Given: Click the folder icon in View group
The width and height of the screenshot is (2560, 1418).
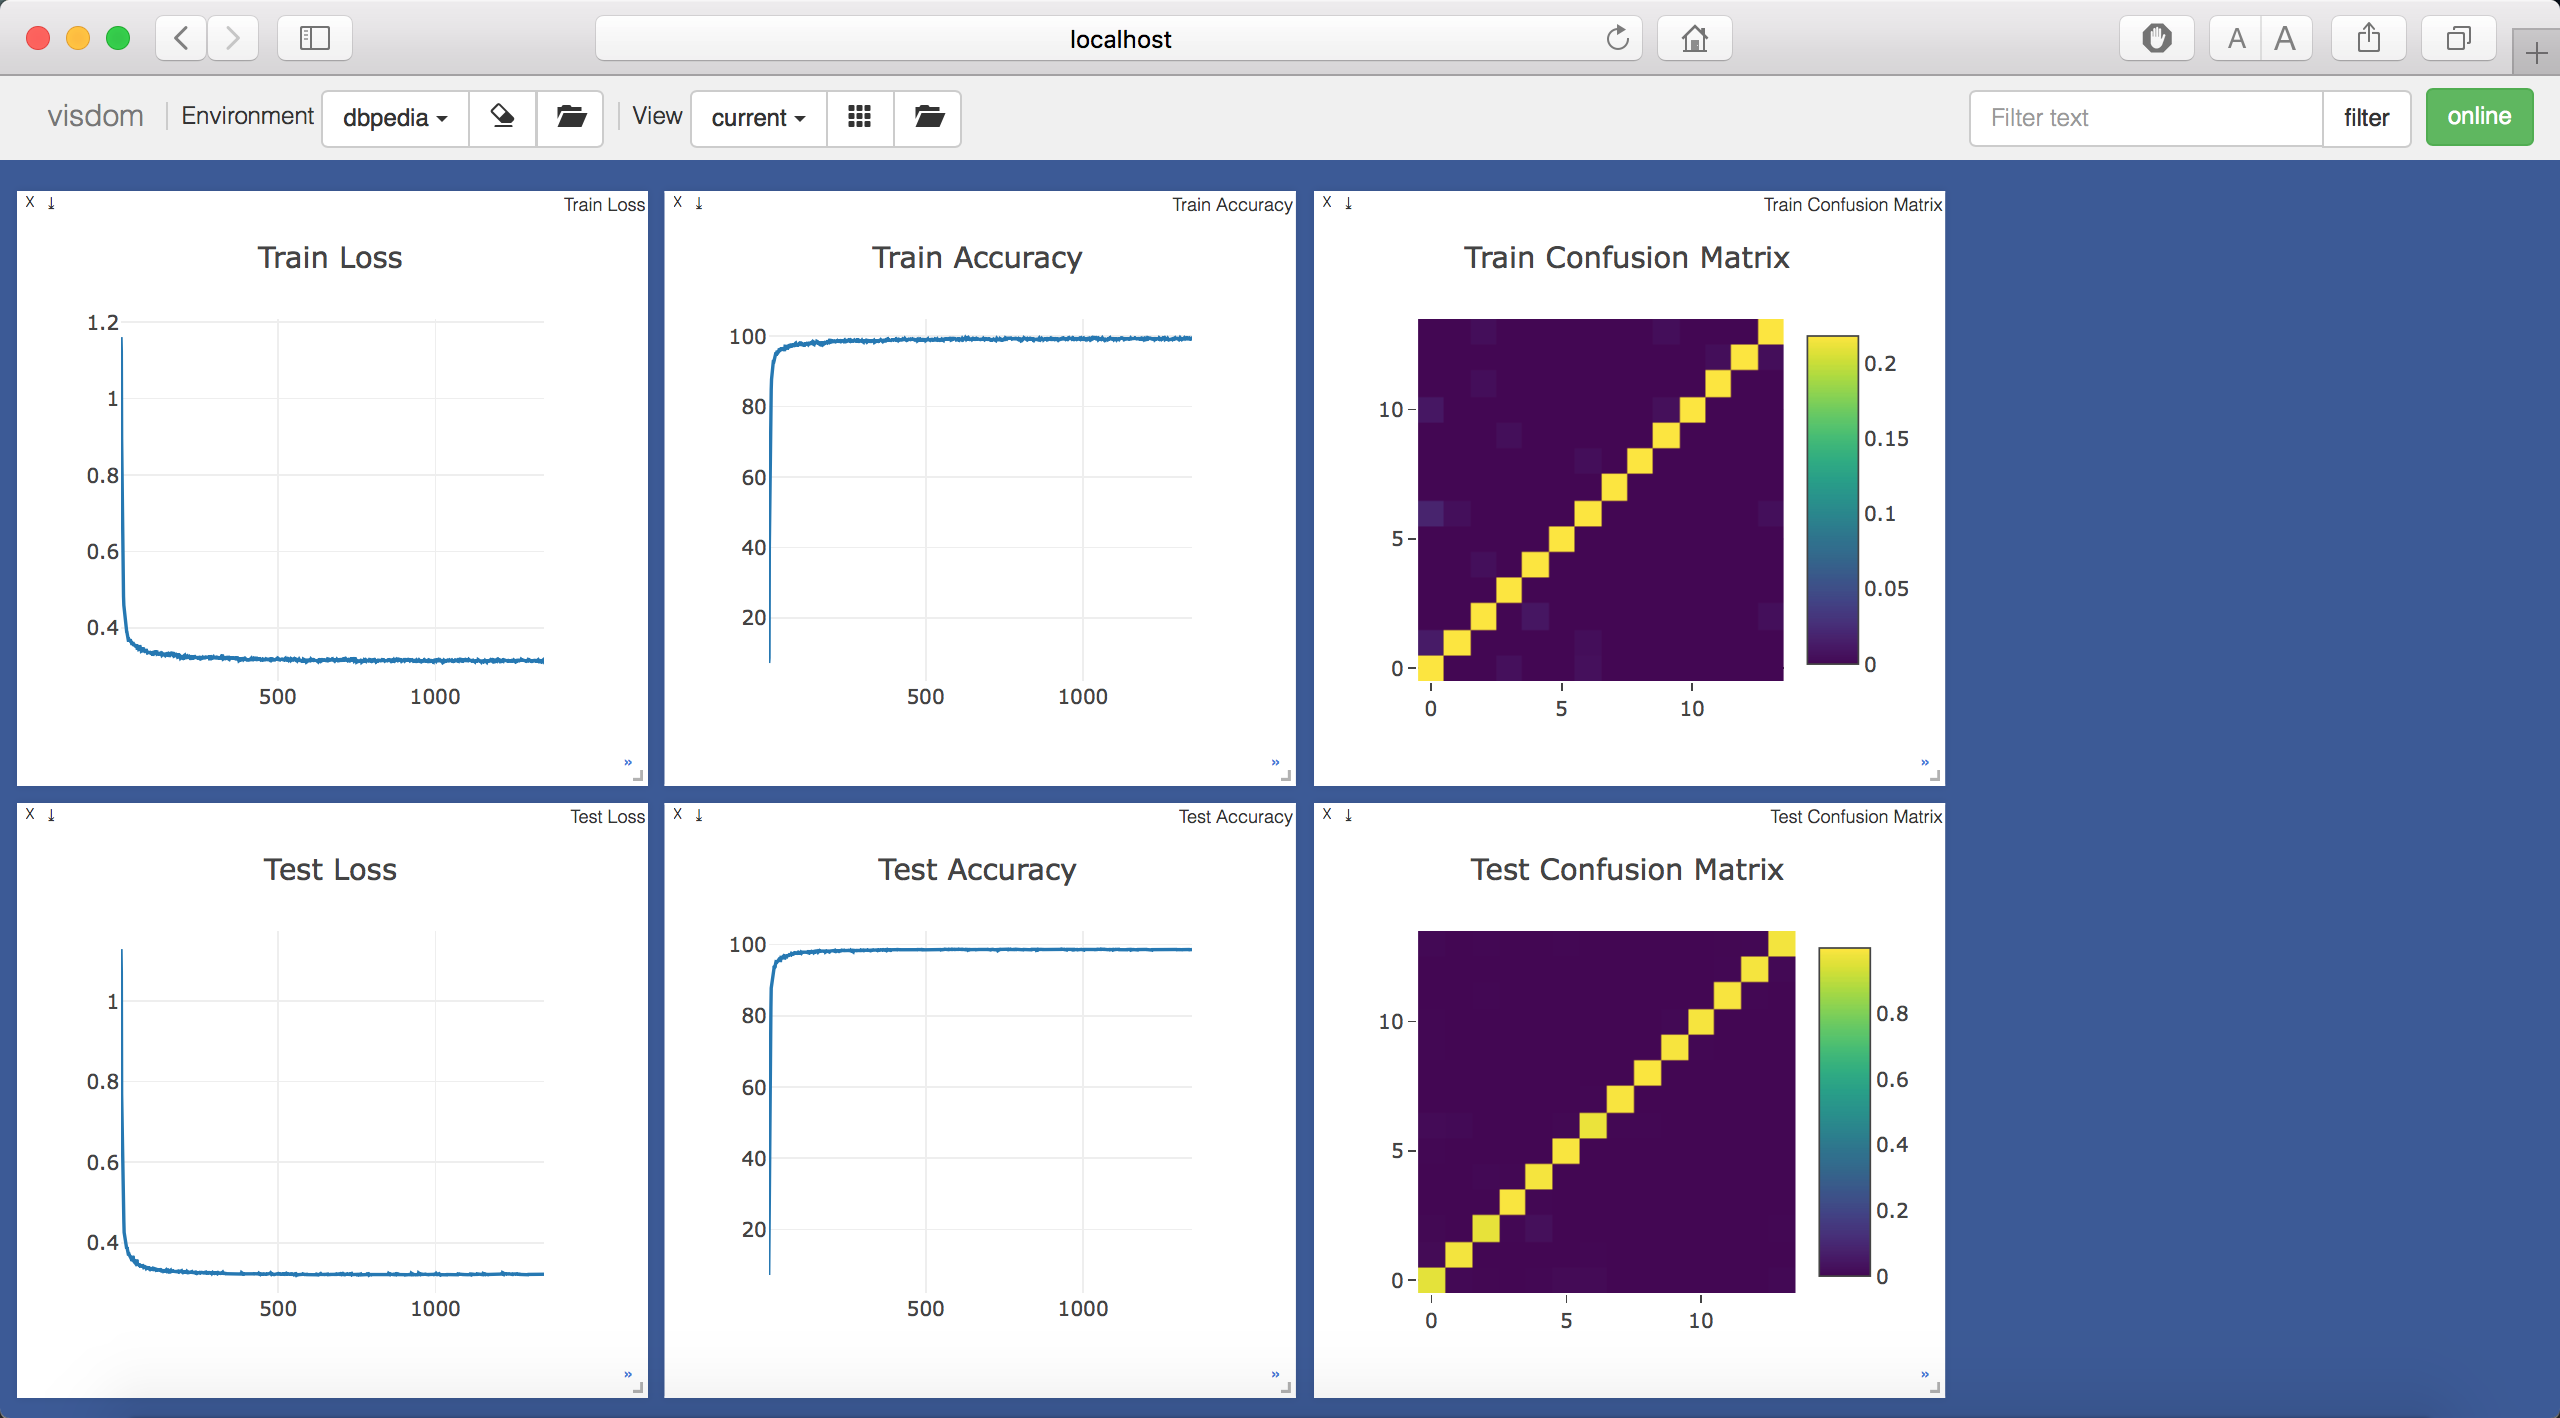Looking at the screenshot, I should [x=928, y=117].
